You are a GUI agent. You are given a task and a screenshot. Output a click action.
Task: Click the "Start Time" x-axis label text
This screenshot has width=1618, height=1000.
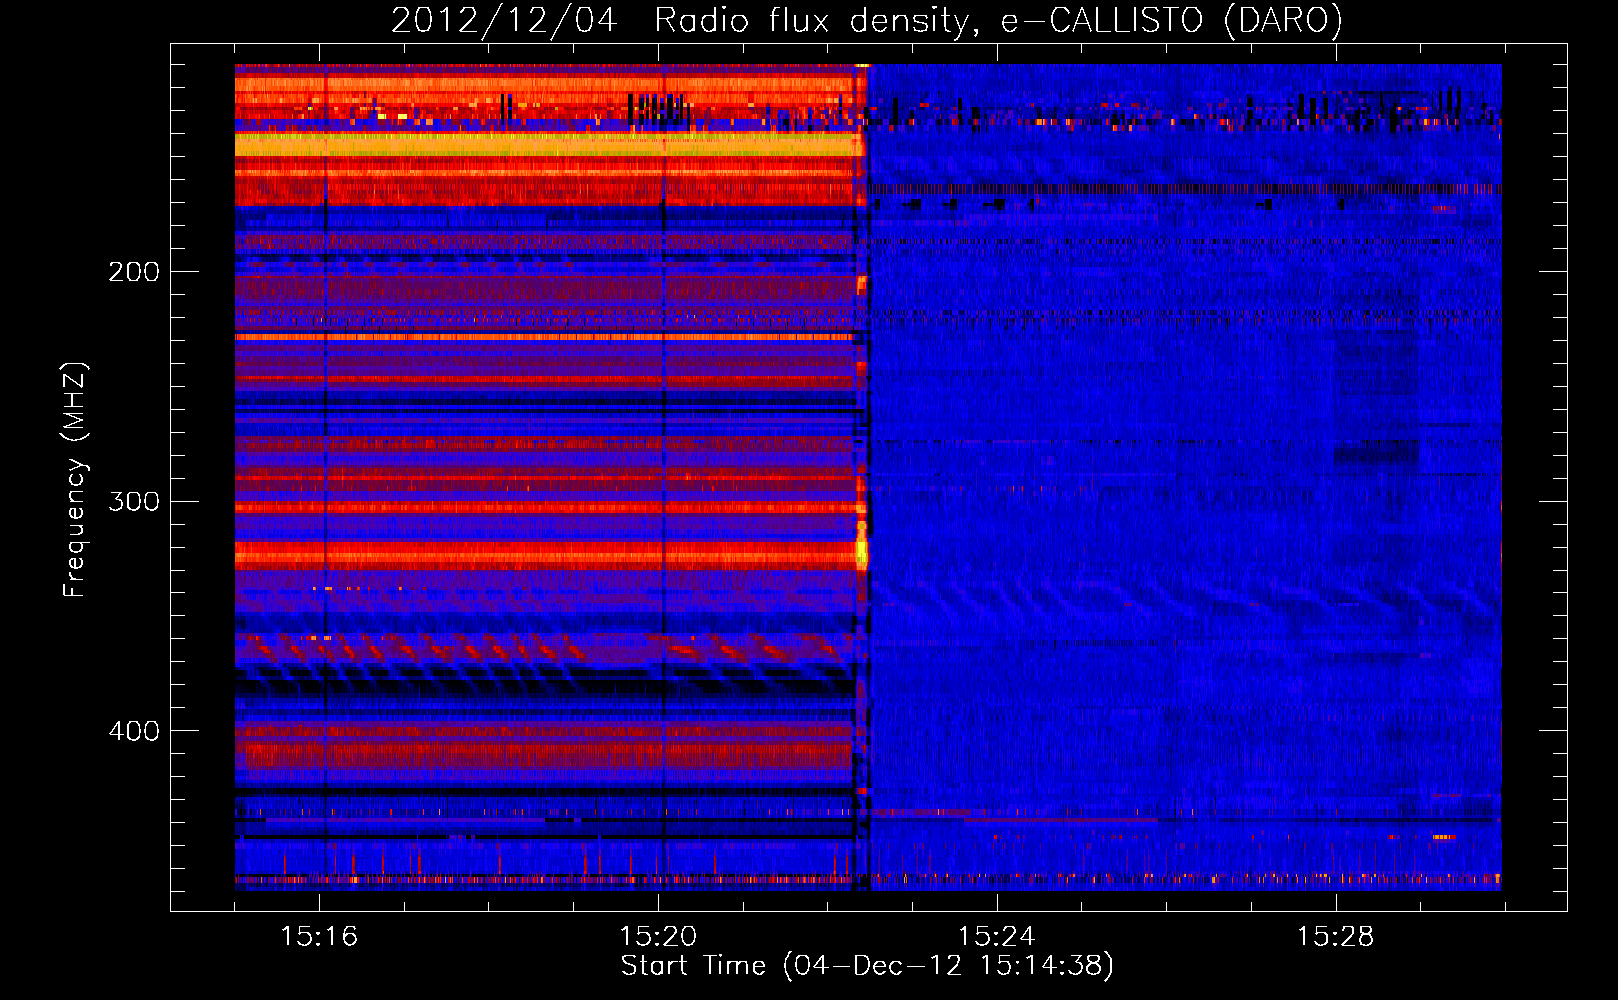tap(693, 966)
